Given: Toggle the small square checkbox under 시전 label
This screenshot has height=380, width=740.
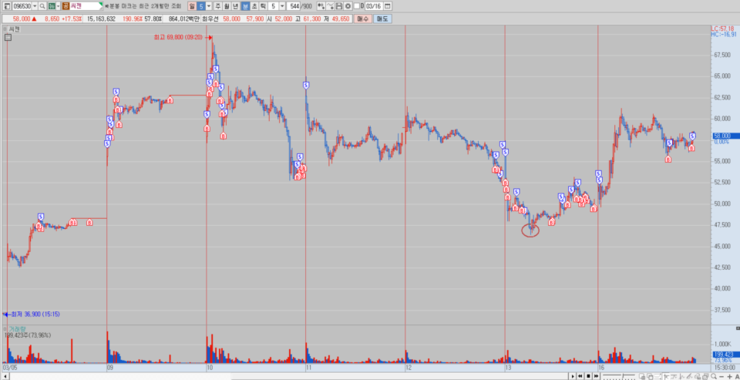Looking at the screenshot, I should [x=8, y=37].
